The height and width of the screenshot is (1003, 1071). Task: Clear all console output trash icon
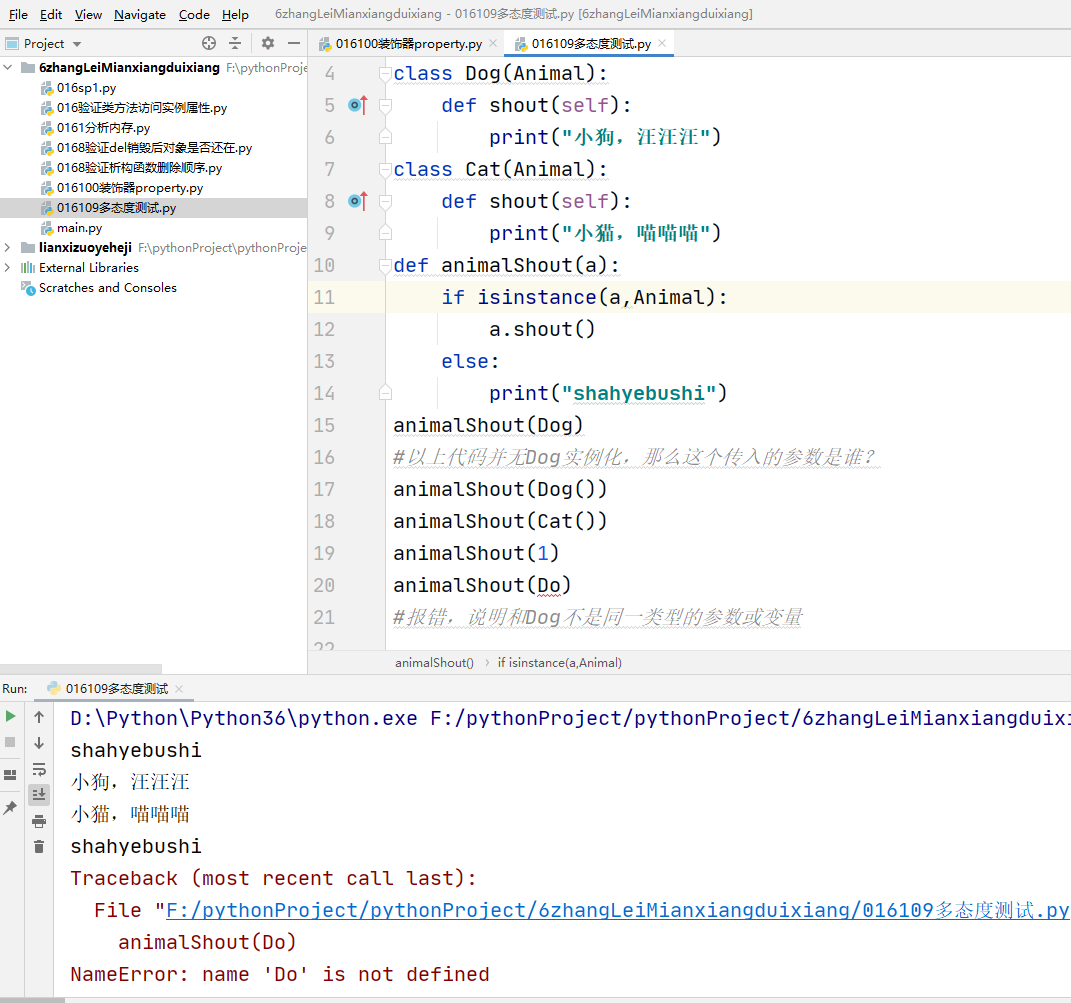(39, 847)
